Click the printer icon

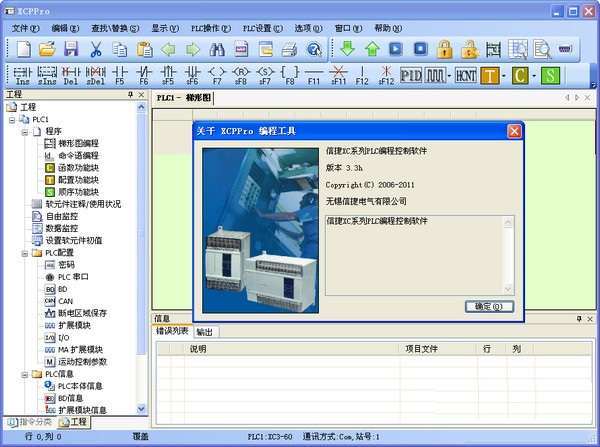[289, 49]
